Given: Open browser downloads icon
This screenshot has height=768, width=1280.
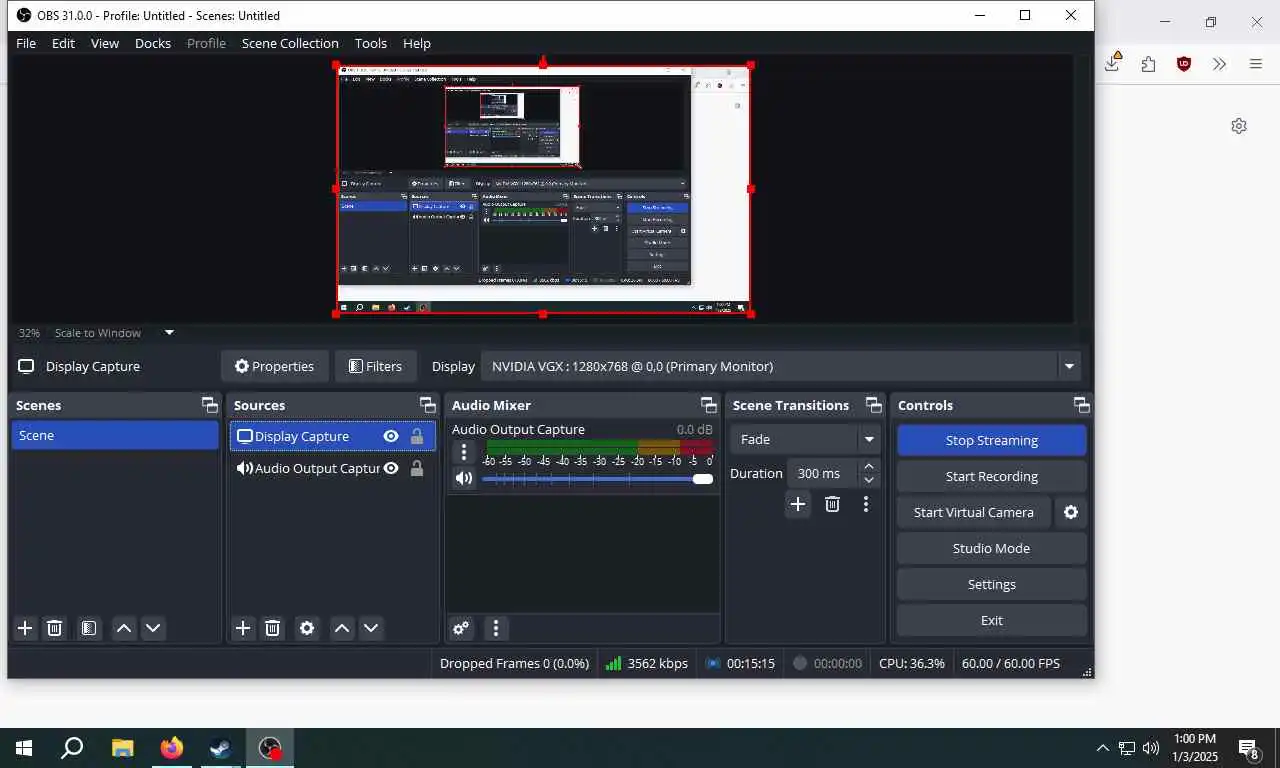Looking at the screenshot, I should click(x=1113, y=62).
